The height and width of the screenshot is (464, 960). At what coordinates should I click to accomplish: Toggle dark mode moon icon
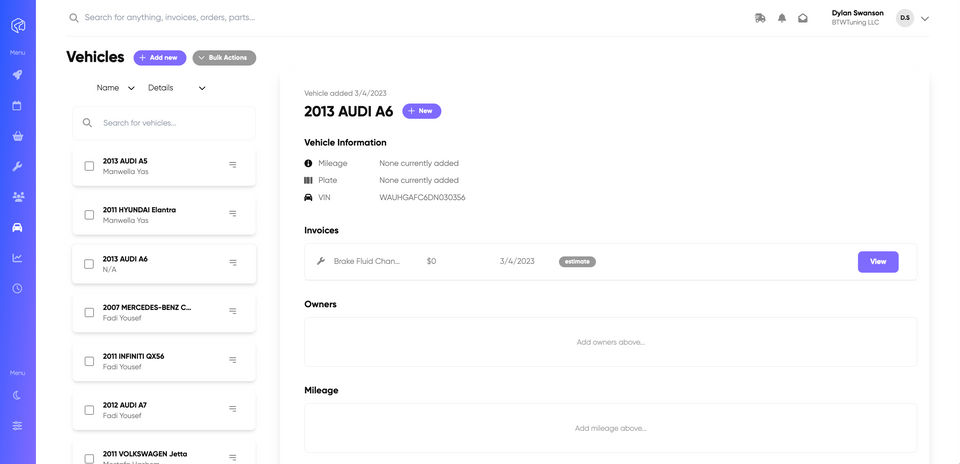tap(17, 395)
